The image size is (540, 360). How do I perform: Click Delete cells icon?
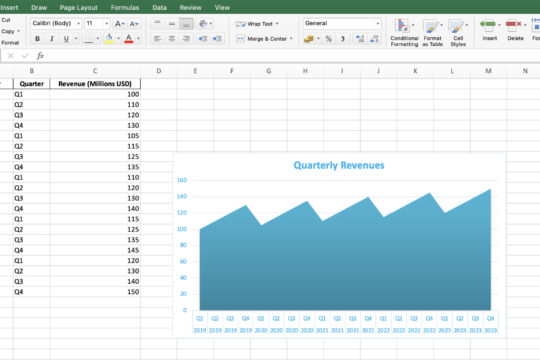[514, 24]
